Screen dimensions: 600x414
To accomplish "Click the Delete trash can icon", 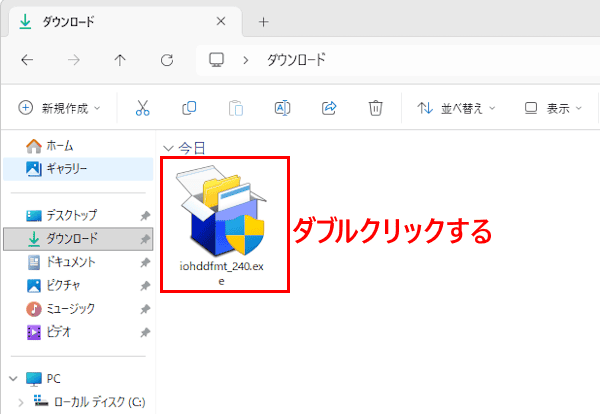I will (x=375, y=108).
